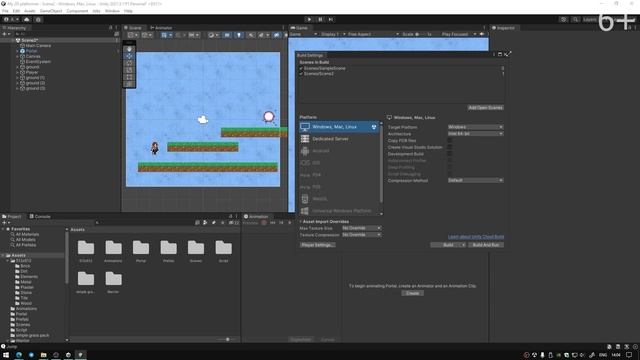Open the draw mode dropdown in Scene toolbar
The image size is (640, 360).
coord(213,35)
